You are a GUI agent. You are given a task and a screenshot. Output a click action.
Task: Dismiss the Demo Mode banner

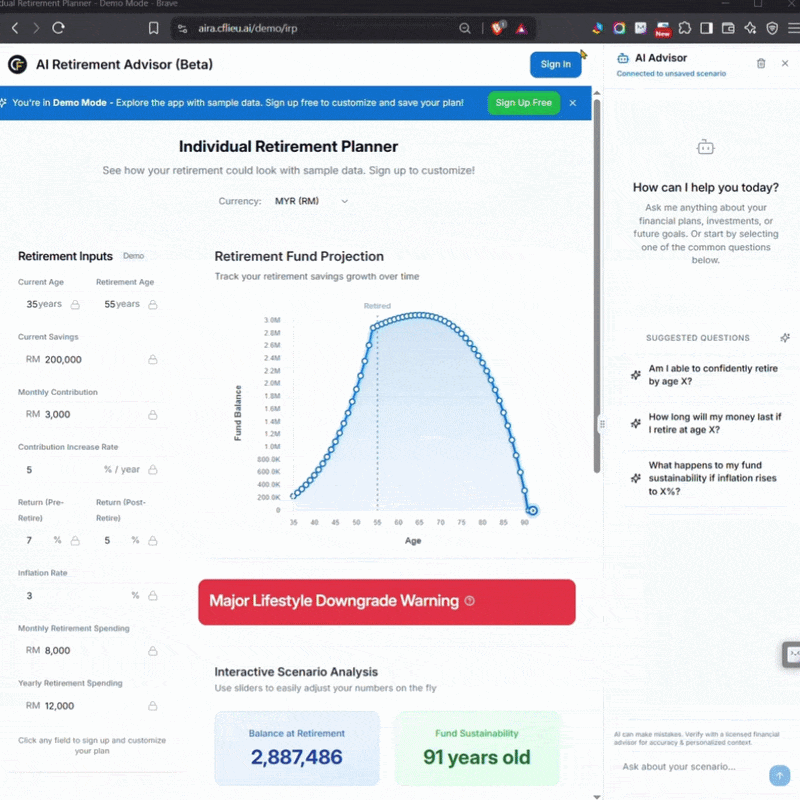(x=573, y=103)
